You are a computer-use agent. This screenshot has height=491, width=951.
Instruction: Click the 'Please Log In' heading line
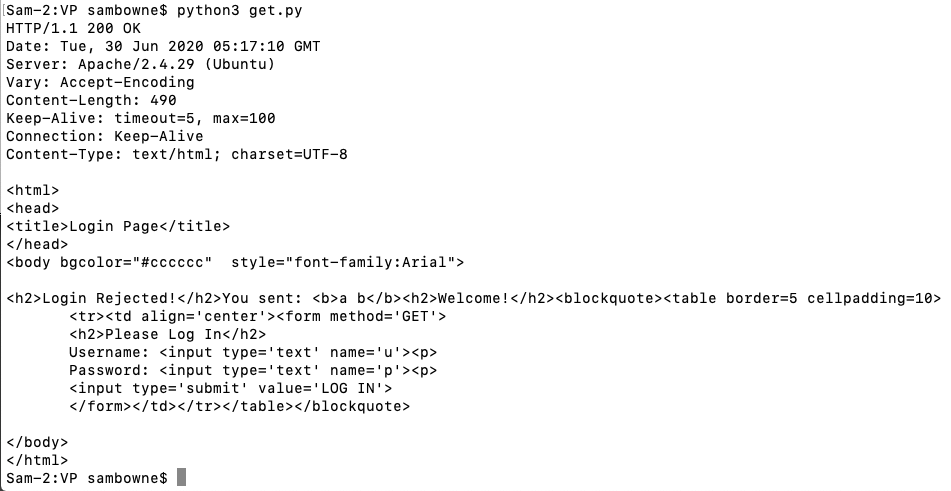tap(167, 334)
